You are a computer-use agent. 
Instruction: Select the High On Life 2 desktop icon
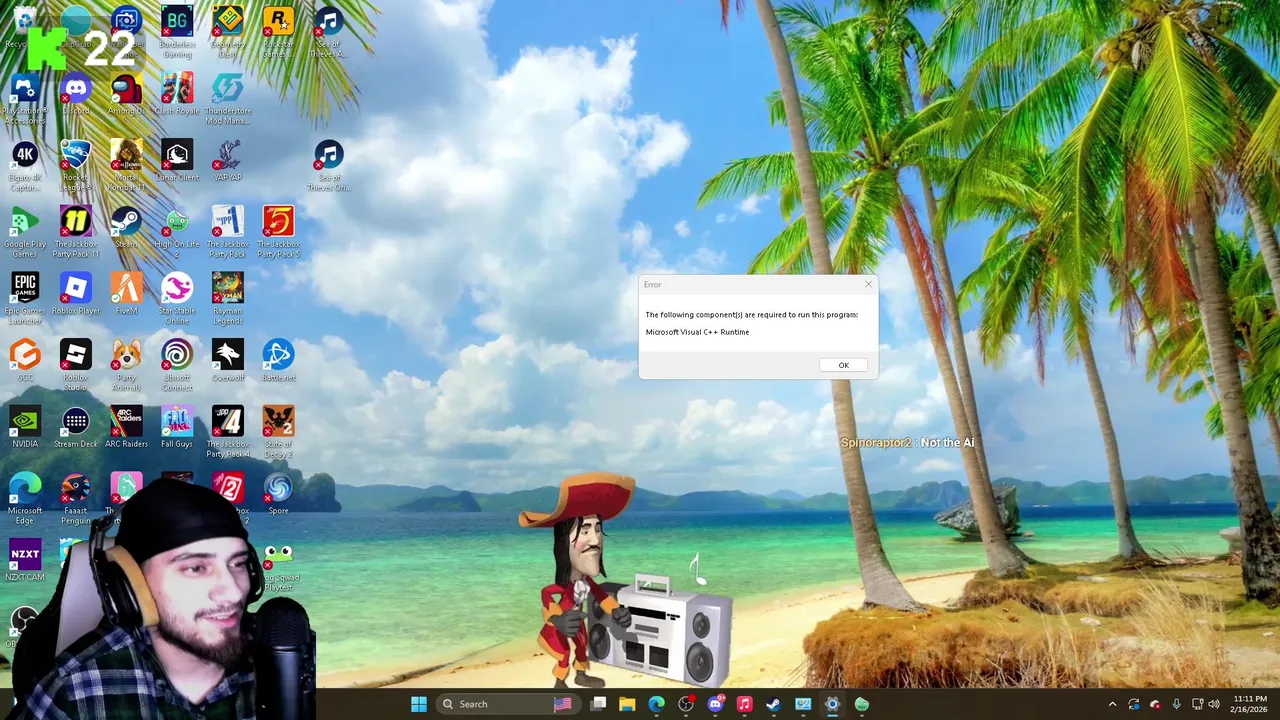(177, 232)
